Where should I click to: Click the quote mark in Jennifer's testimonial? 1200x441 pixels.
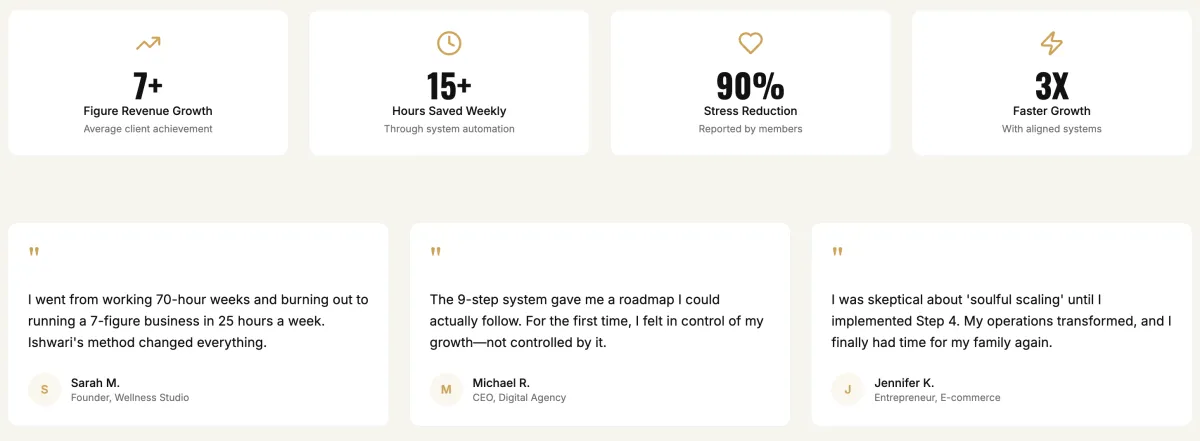[837, 252]
